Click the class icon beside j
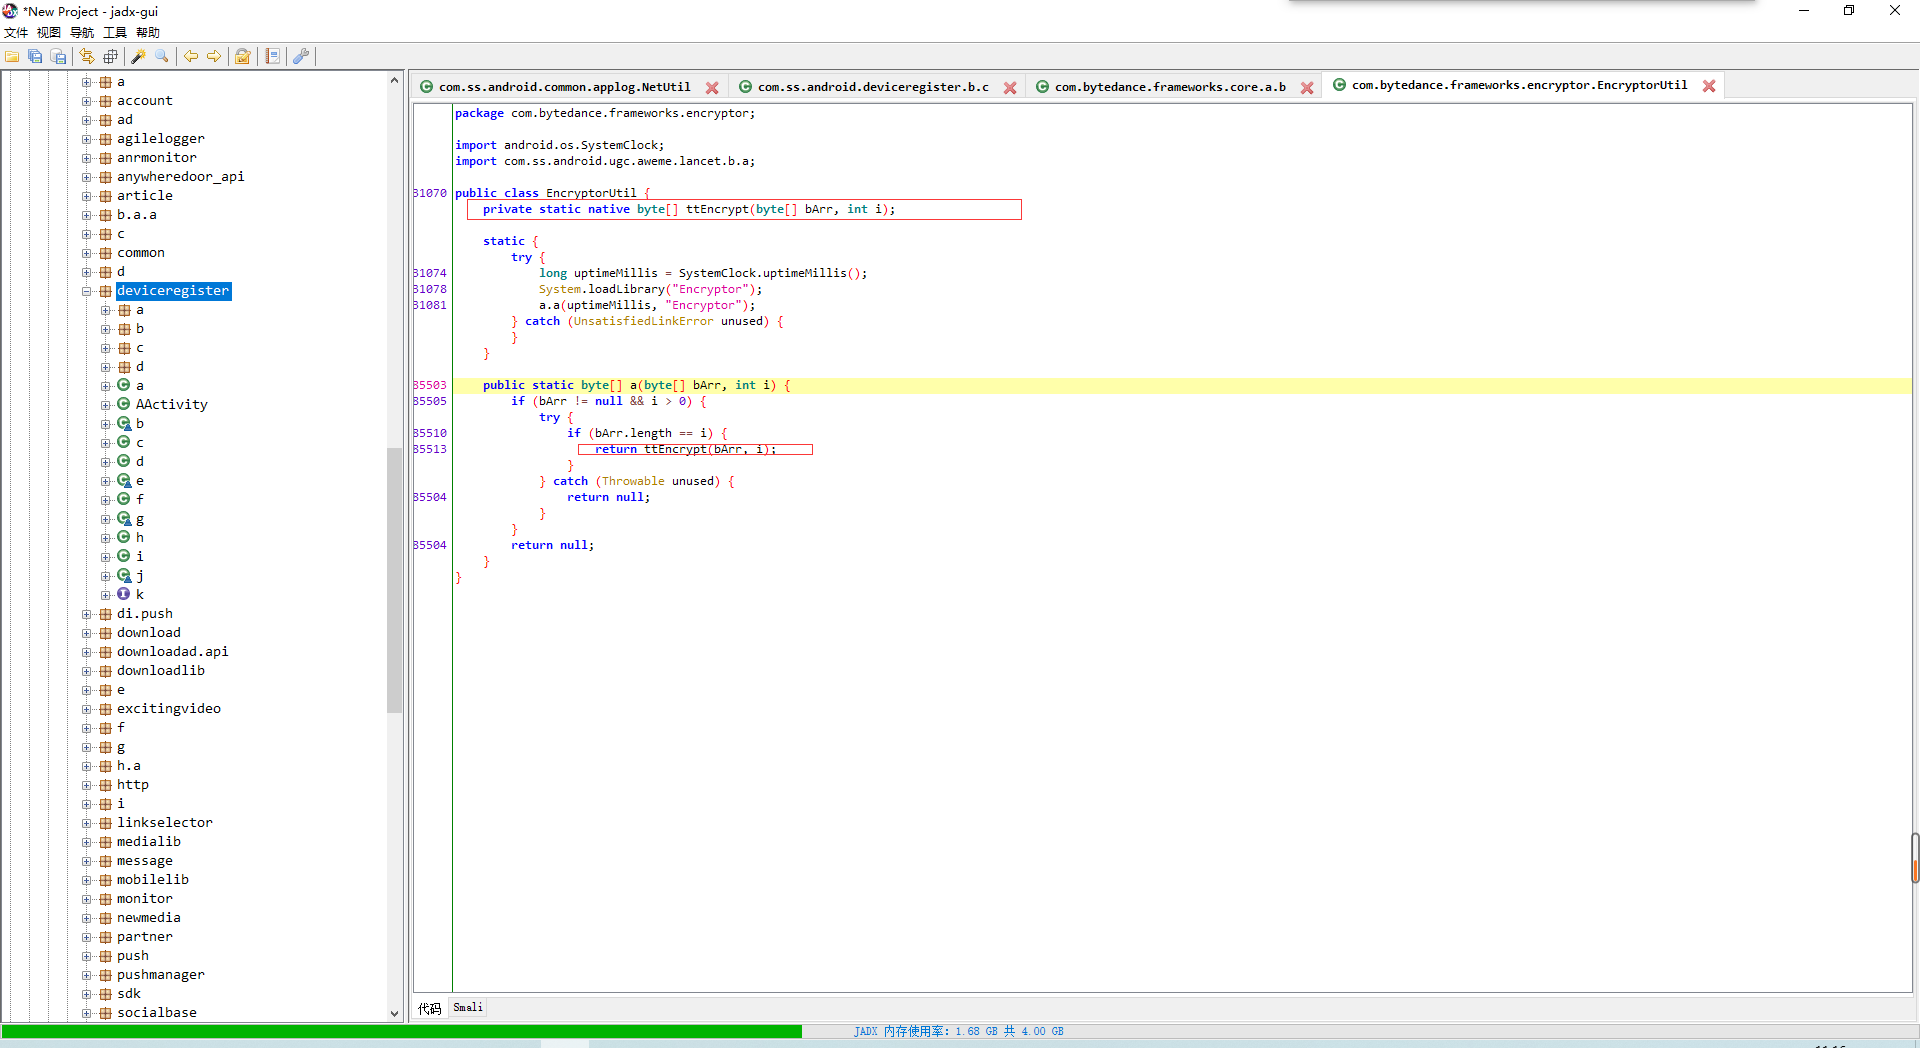1920x1048 pixels. 124,575
